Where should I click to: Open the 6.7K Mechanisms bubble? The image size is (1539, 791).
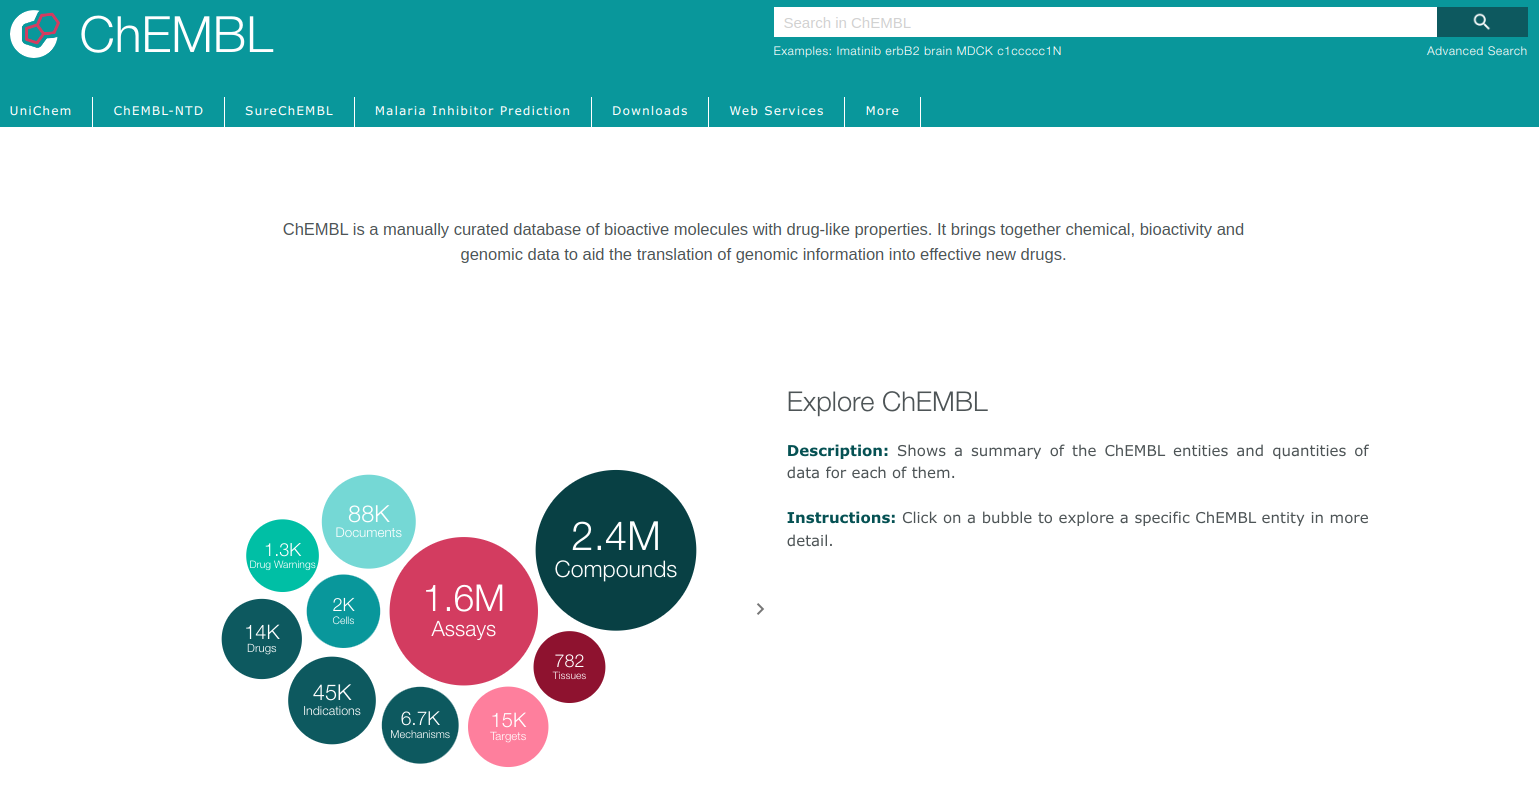[420, 724]
